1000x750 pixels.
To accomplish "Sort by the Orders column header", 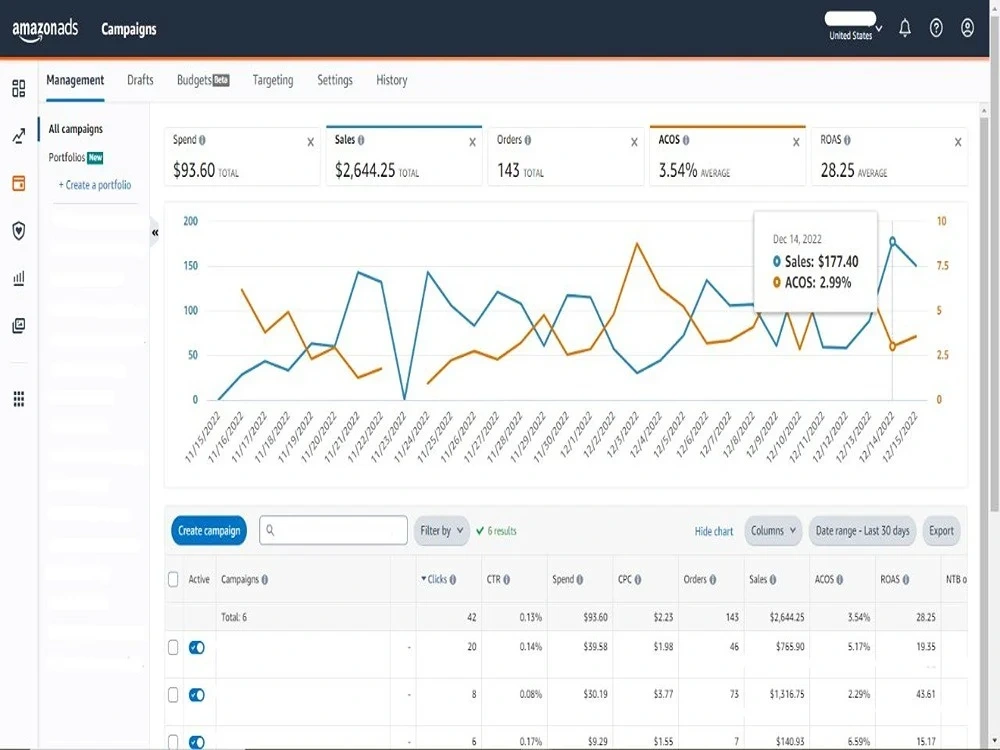I will click(695, 579).
